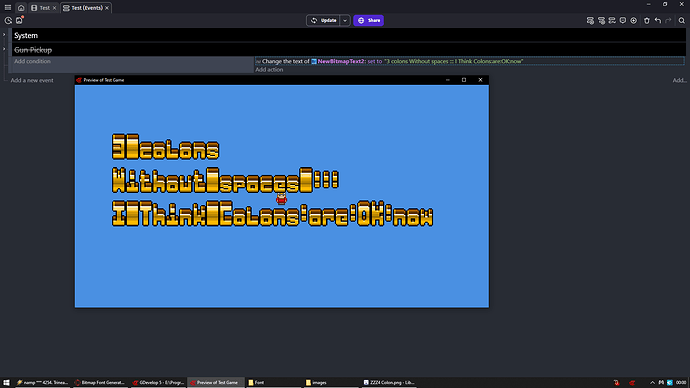
Task: Delete selected event with trash icon
Action: [646, 21]
